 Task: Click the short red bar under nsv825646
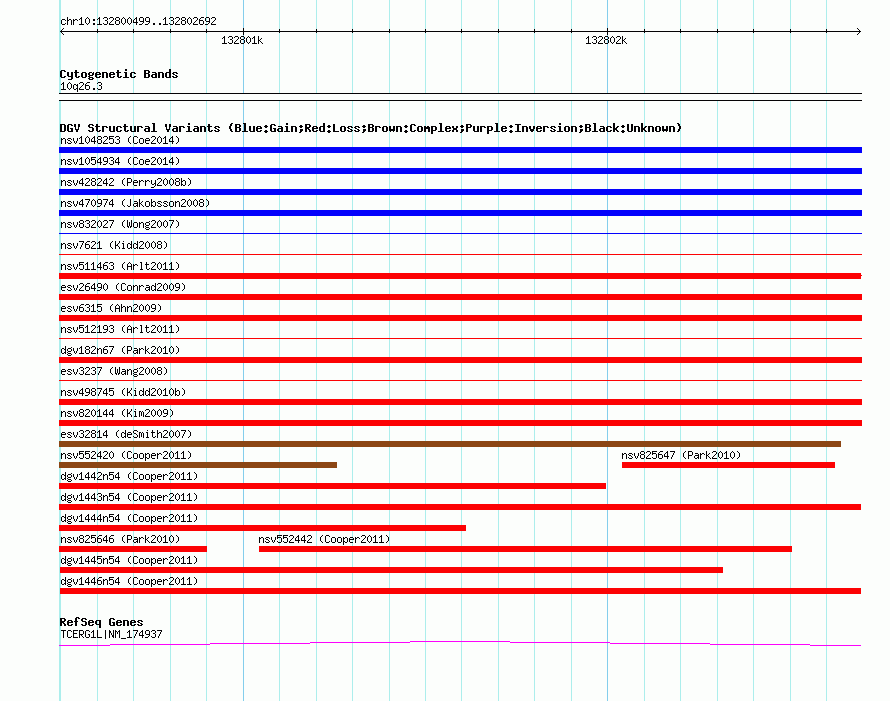pyautogui.click(x=133, y=549)
